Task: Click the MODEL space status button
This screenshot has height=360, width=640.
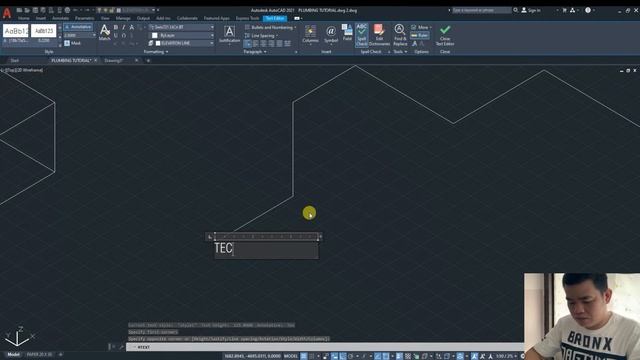Action: 291,356
